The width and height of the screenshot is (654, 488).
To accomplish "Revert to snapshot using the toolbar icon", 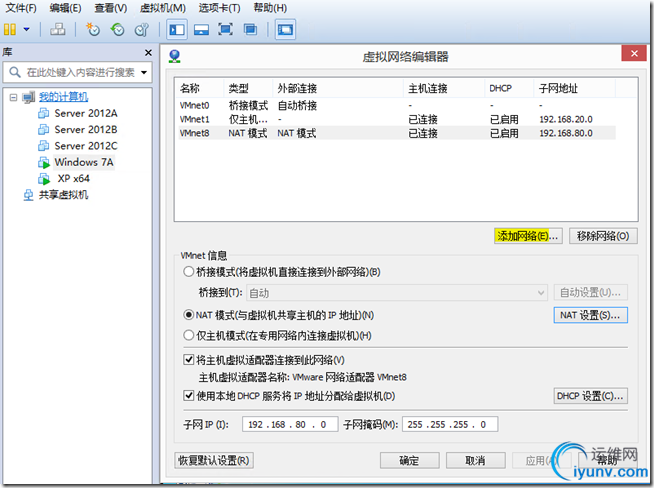I will pyautogui.click(x=118, y=29).
